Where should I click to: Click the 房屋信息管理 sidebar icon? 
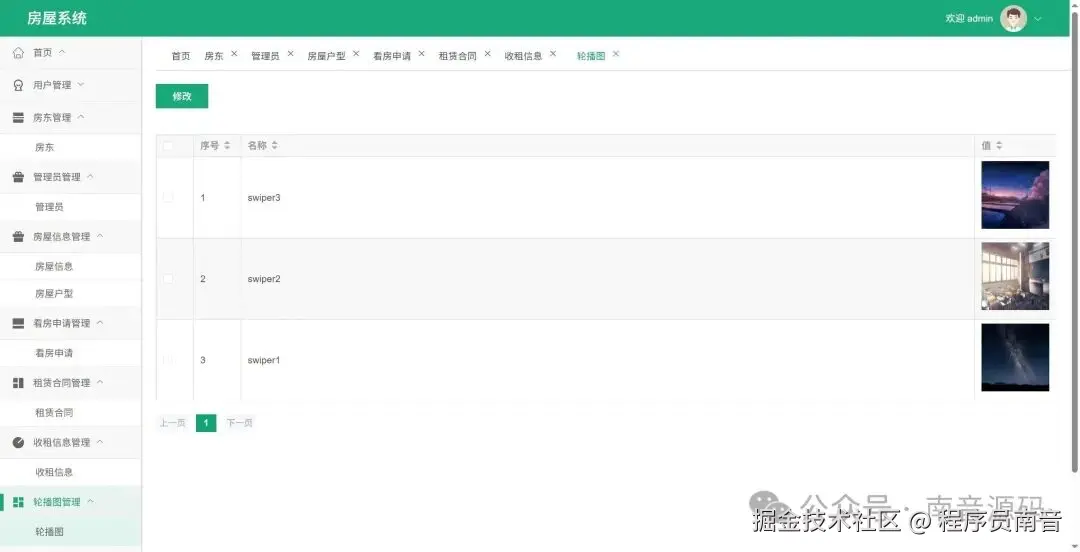point(19,236)
